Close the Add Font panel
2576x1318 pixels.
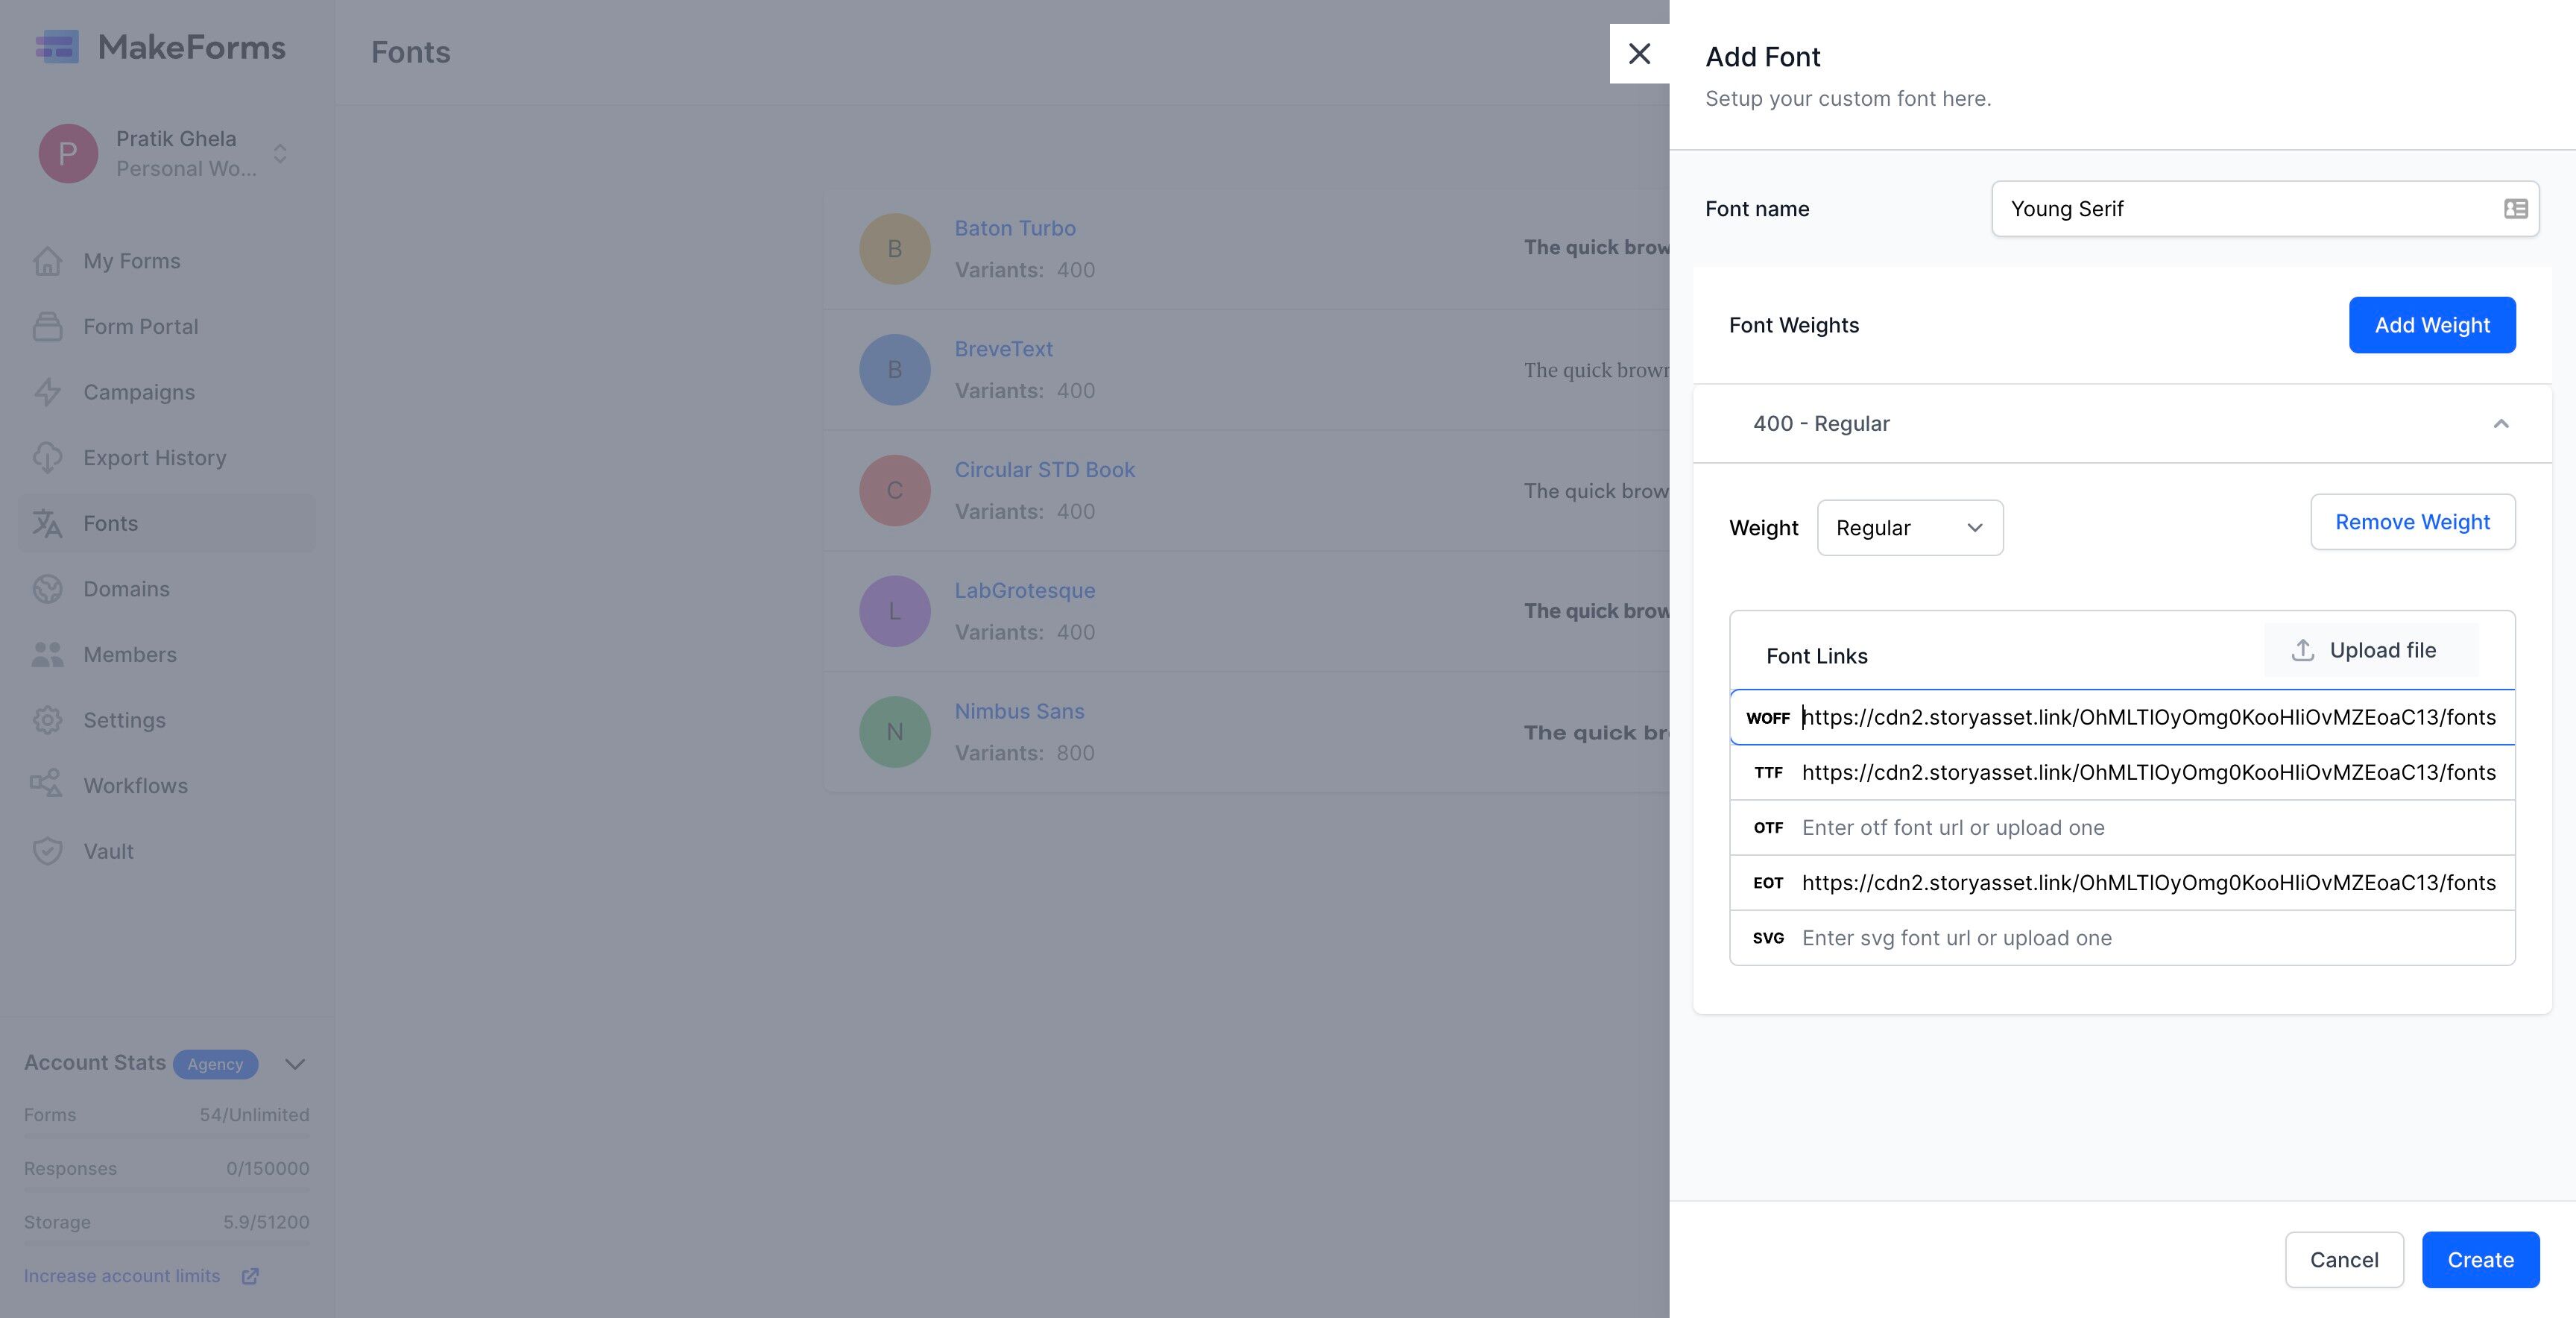click(x=1639, y=54)
